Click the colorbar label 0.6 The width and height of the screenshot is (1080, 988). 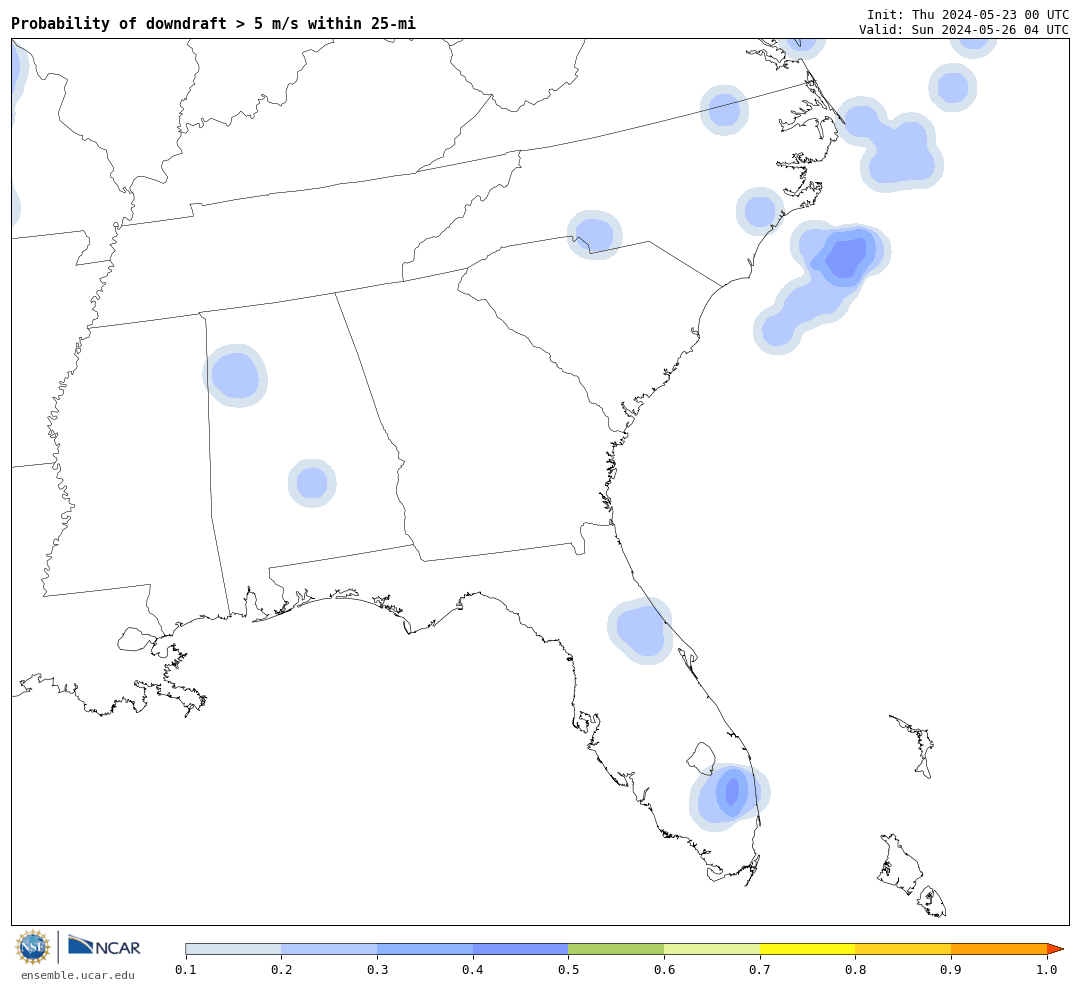click(664, 970)
